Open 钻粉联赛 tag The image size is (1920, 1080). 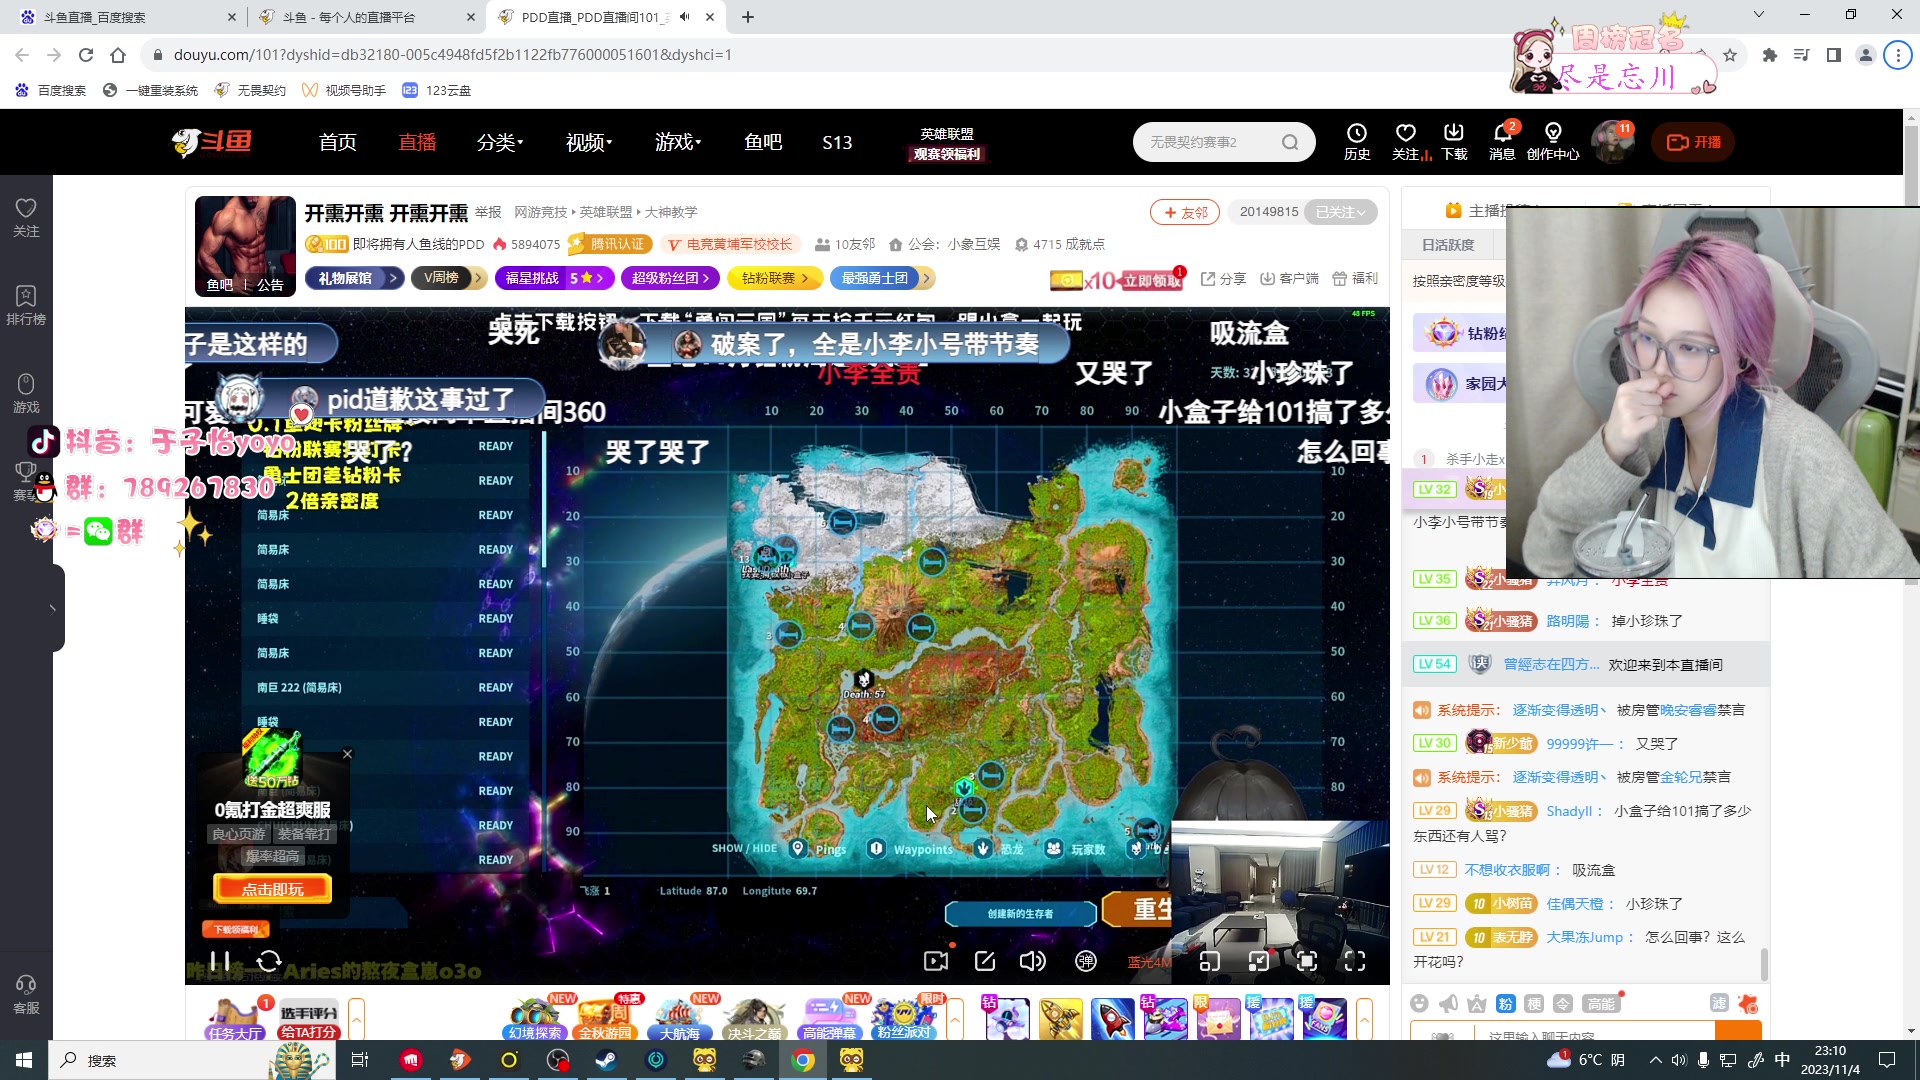tap(775, 278)
